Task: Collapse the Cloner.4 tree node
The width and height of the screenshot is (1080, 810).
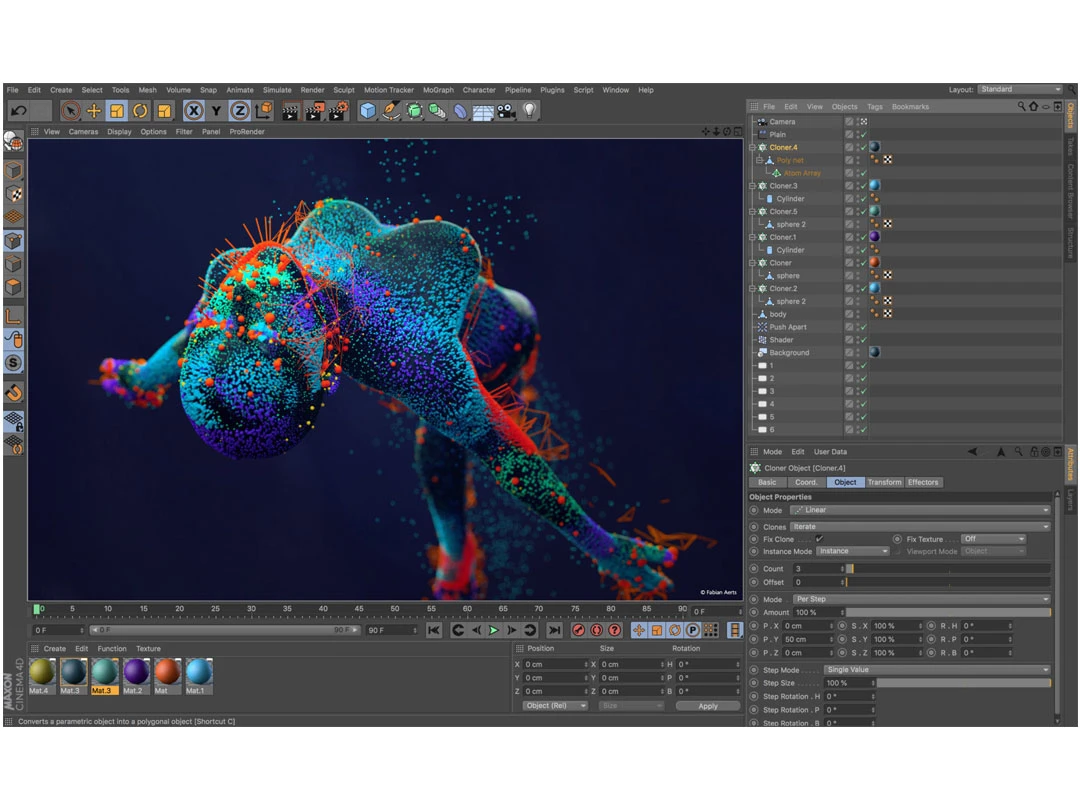Action: pyautogui.click(x=753, y=147)
